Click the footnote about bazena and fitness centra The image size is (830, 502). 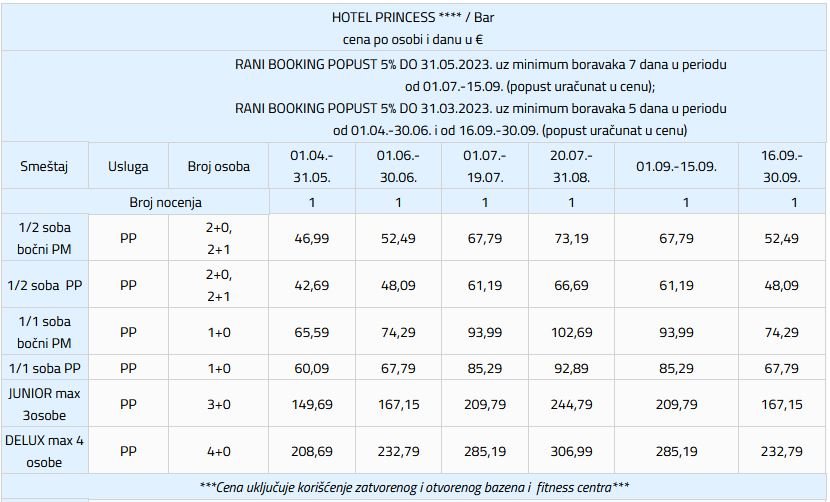coord(414,487)
